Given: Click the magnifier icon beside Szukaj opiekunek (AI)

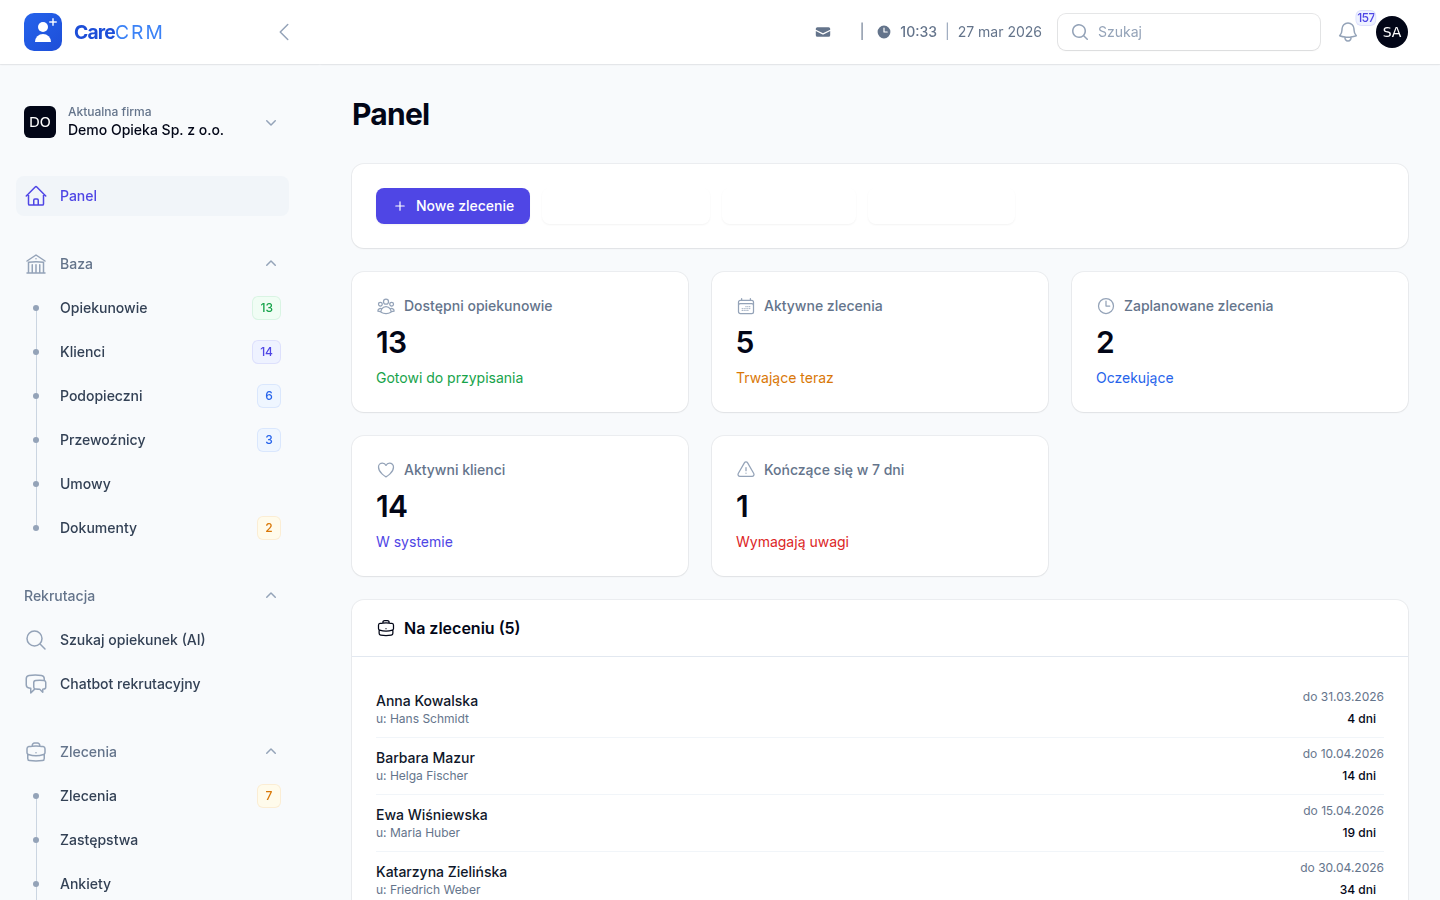Looking at the screenshot, I should pos(36,640).
